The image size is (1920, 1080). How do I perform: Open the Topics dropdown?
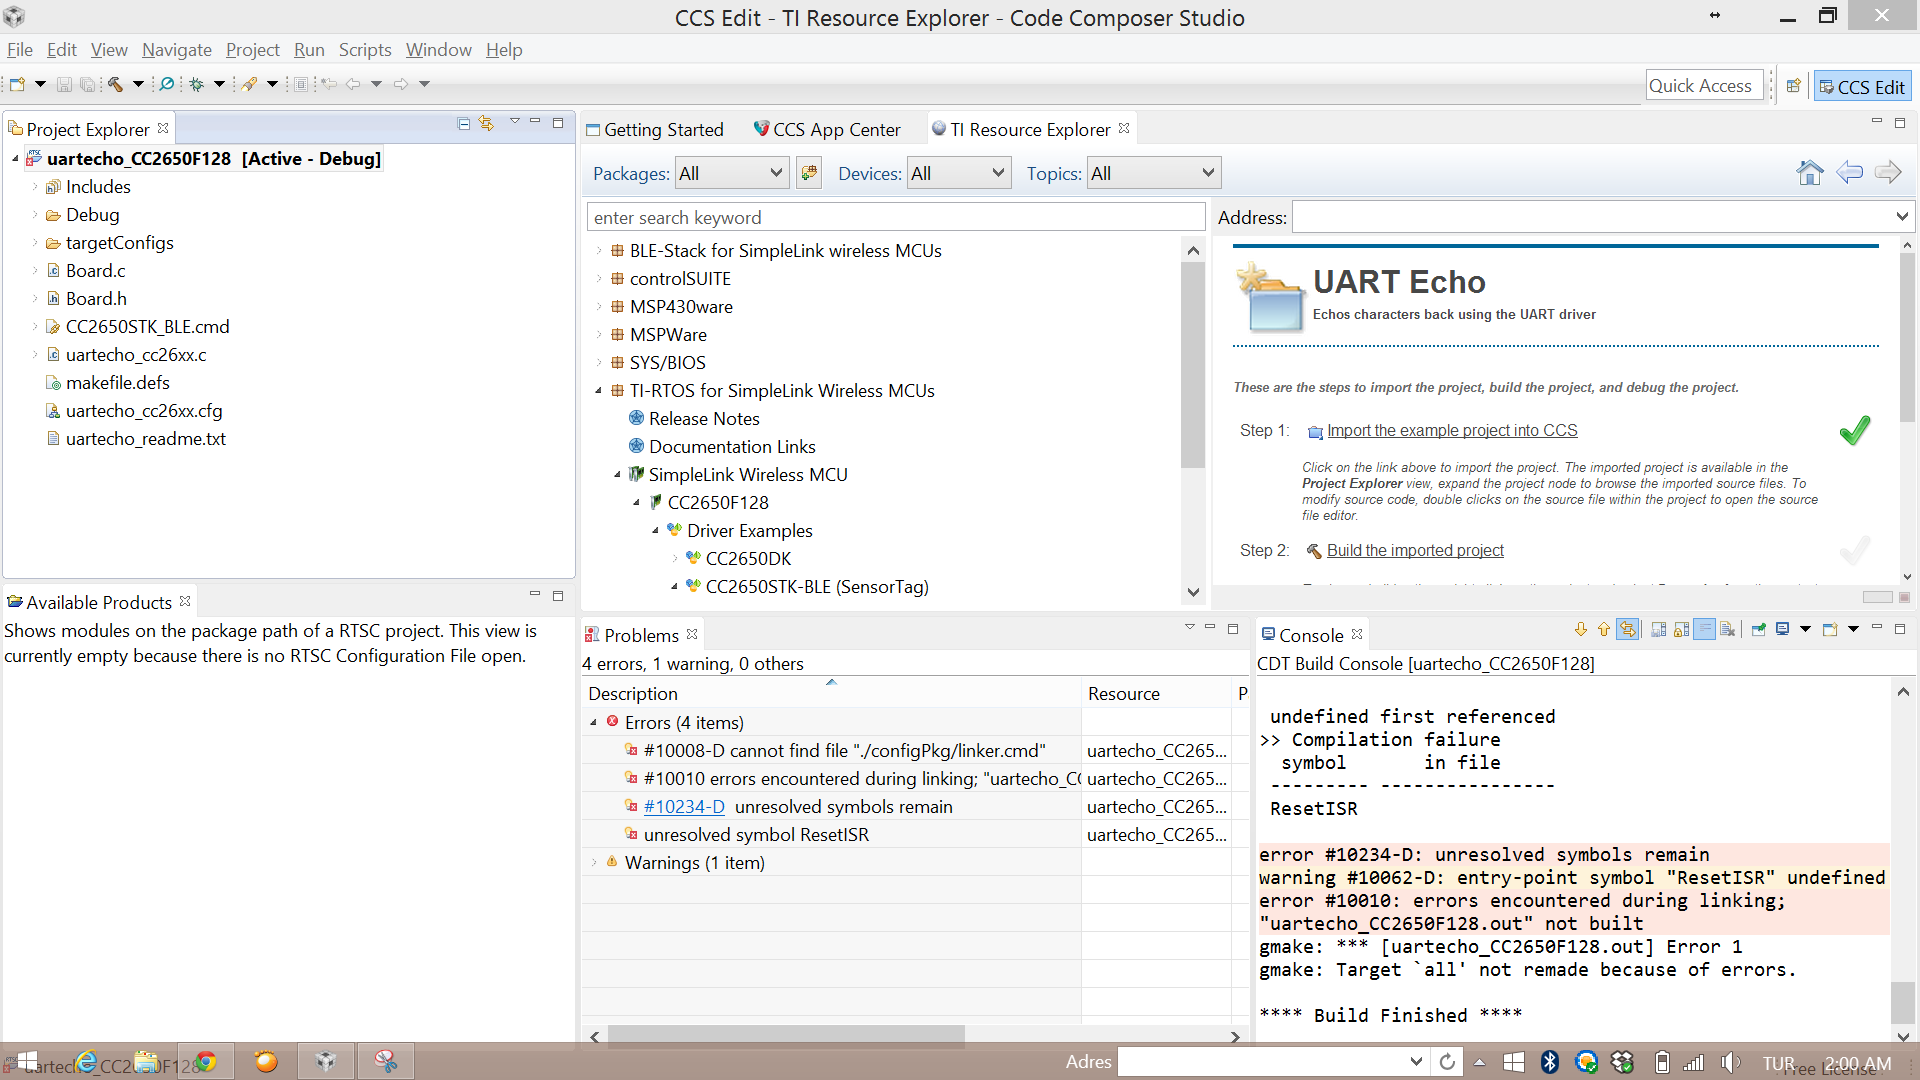point(1154,173)
